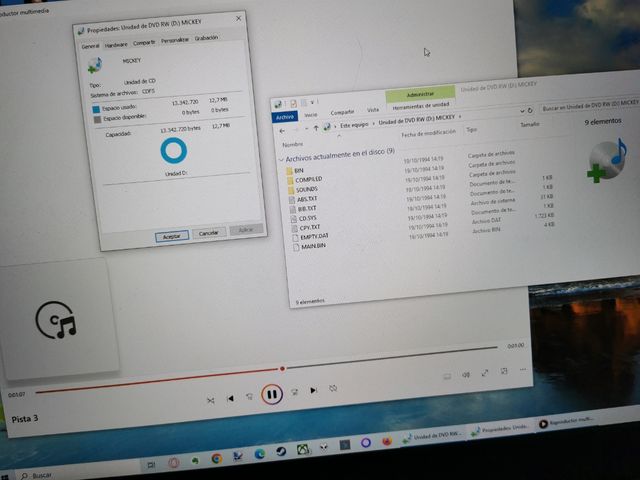
Task: Select the SOUNDS folder
Action: 307,189
